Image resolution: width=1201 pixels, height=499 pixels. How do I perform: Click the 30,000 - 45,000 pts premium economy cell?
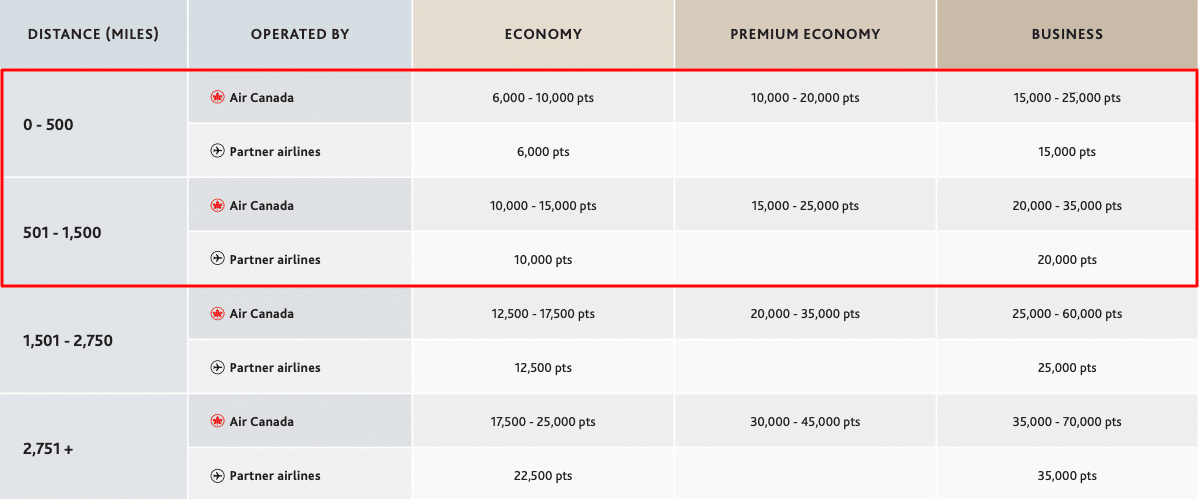tap(805, 422)
